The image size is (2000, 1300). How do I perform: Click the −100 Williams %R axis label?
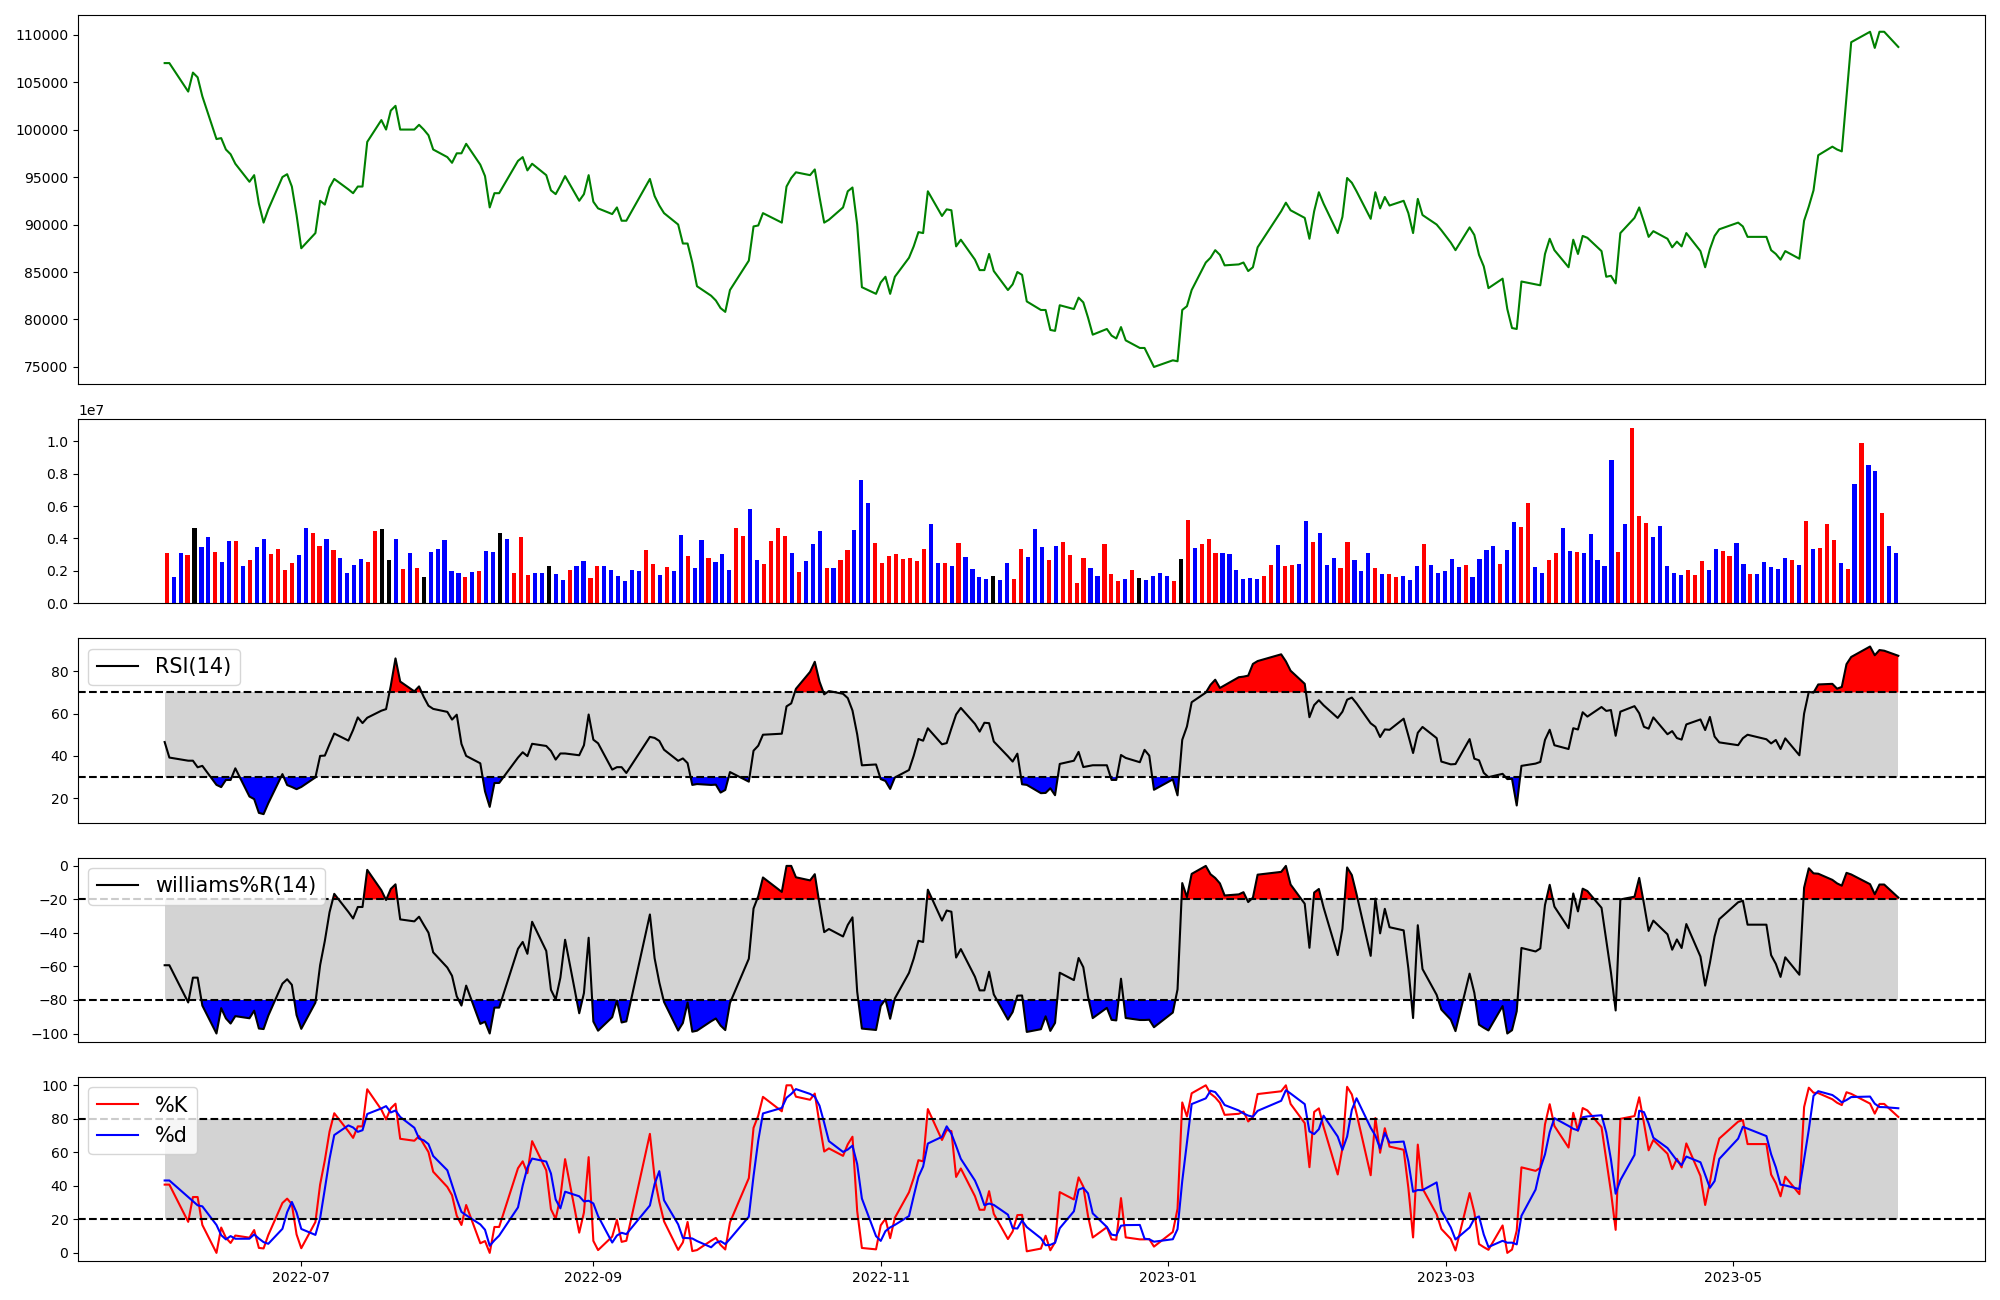pos(48,1034)
